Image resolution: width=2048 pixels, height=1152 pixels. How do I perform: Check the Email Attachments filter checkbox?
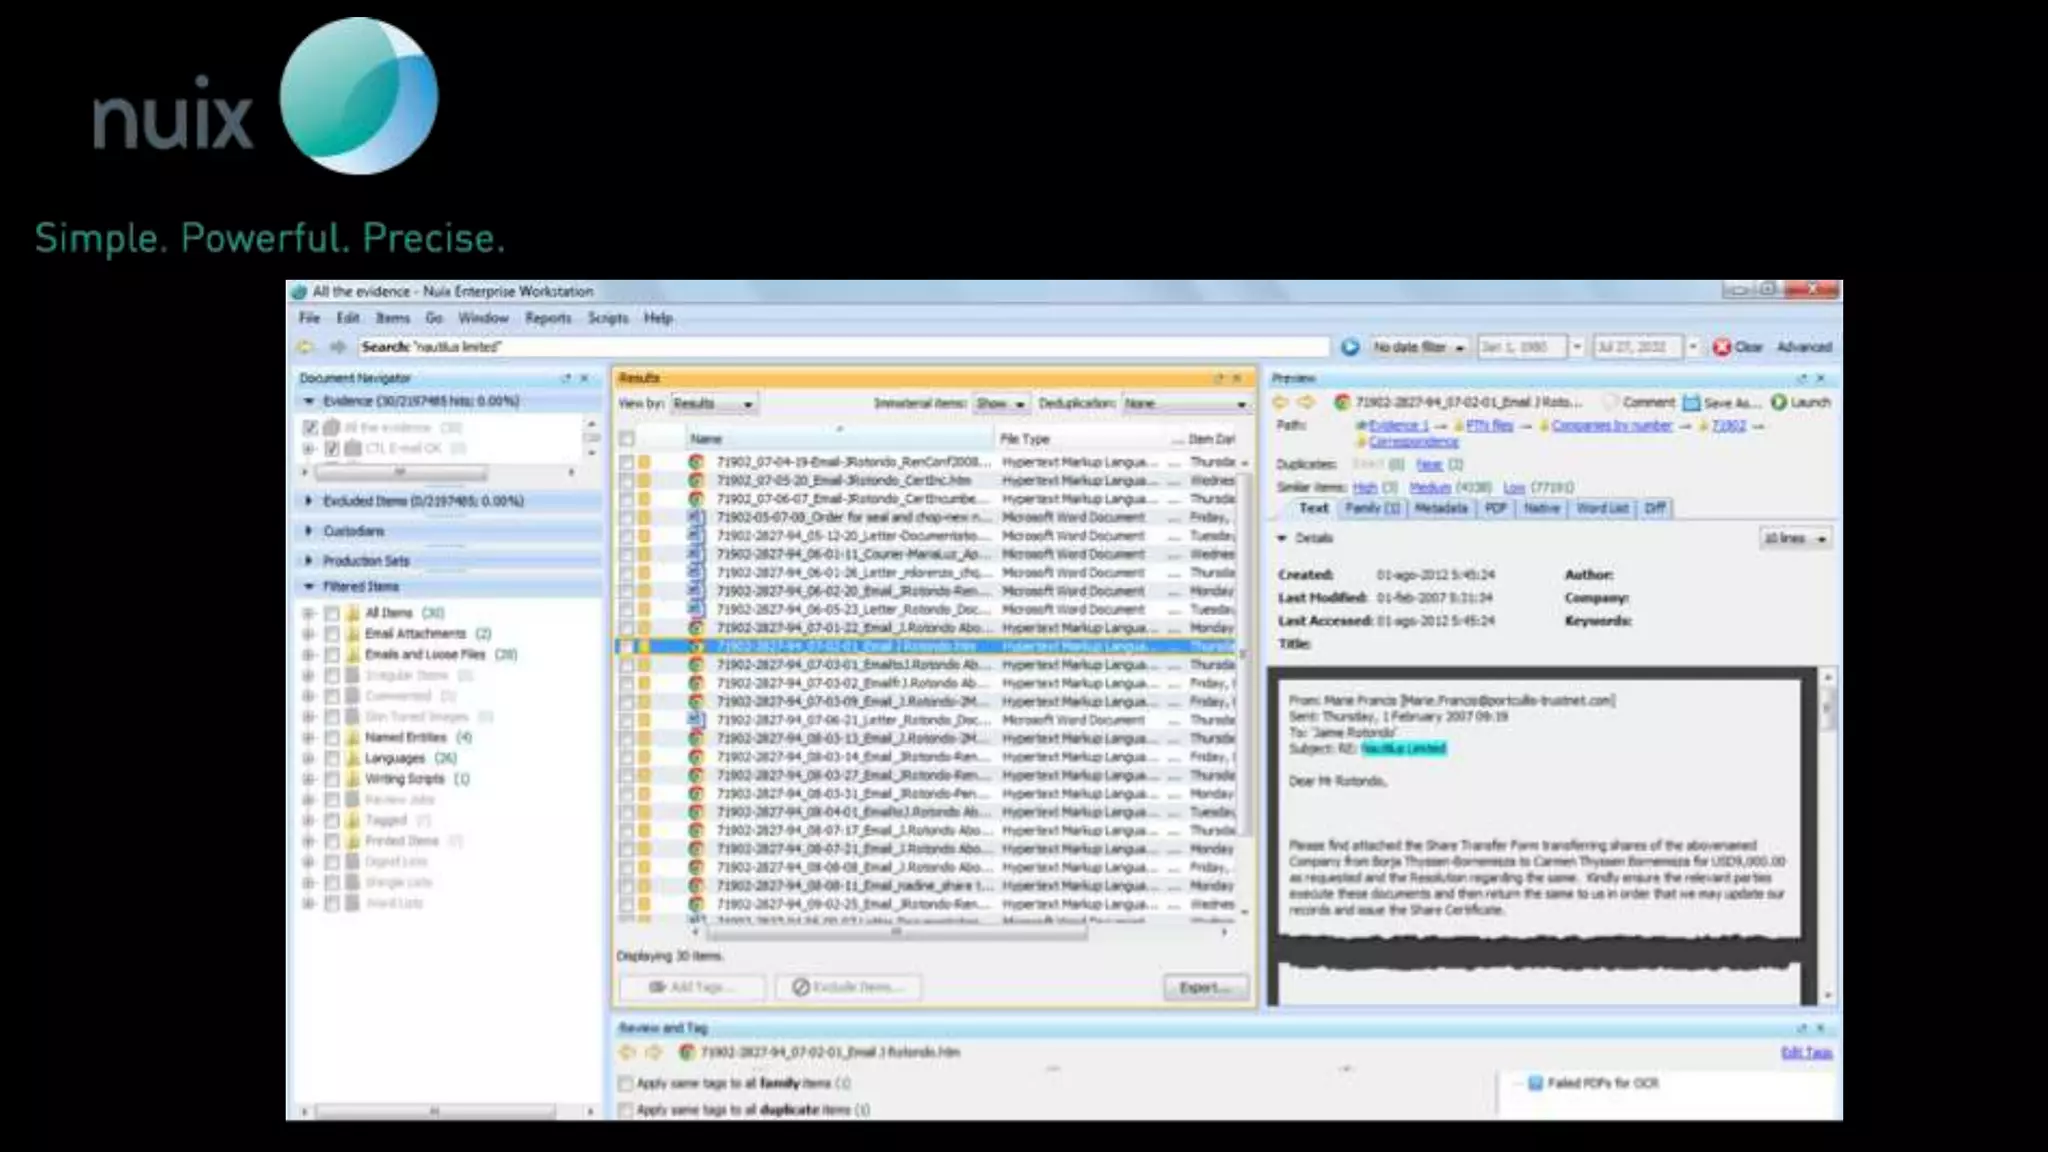click(332, 634)
